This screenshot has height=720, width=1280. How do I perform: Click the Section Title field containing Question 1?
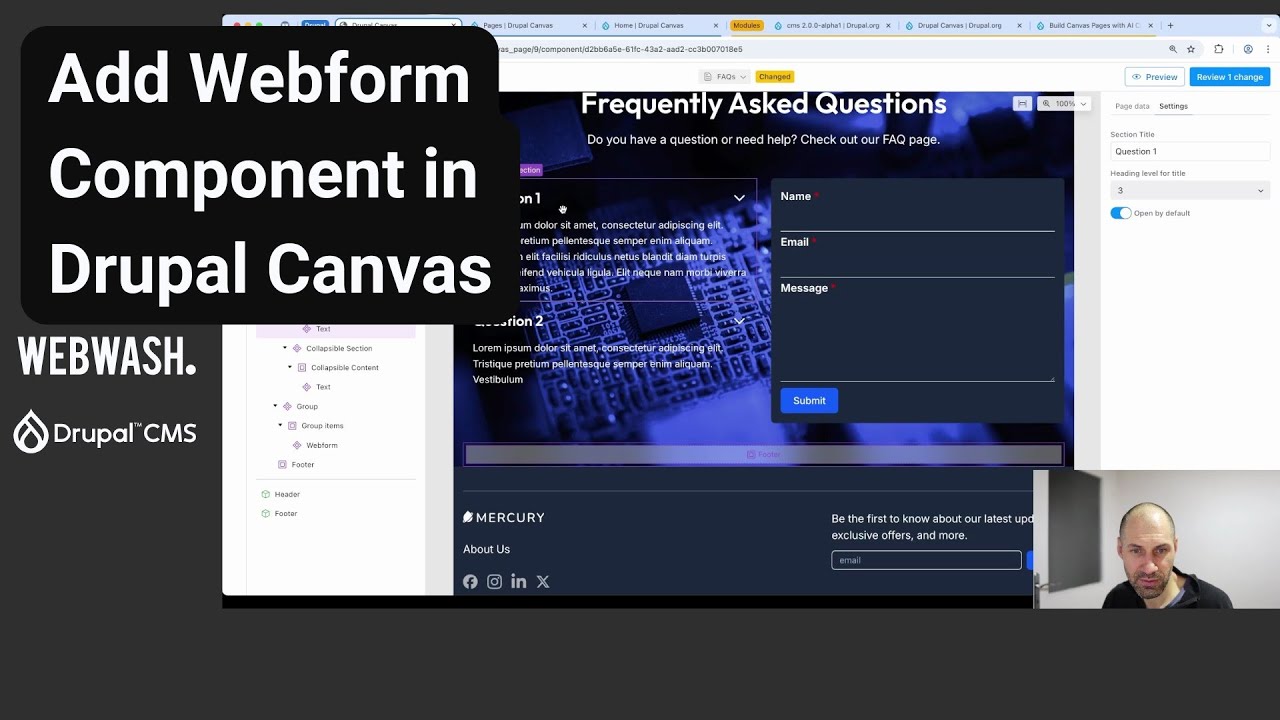(x=1190, y=151)
